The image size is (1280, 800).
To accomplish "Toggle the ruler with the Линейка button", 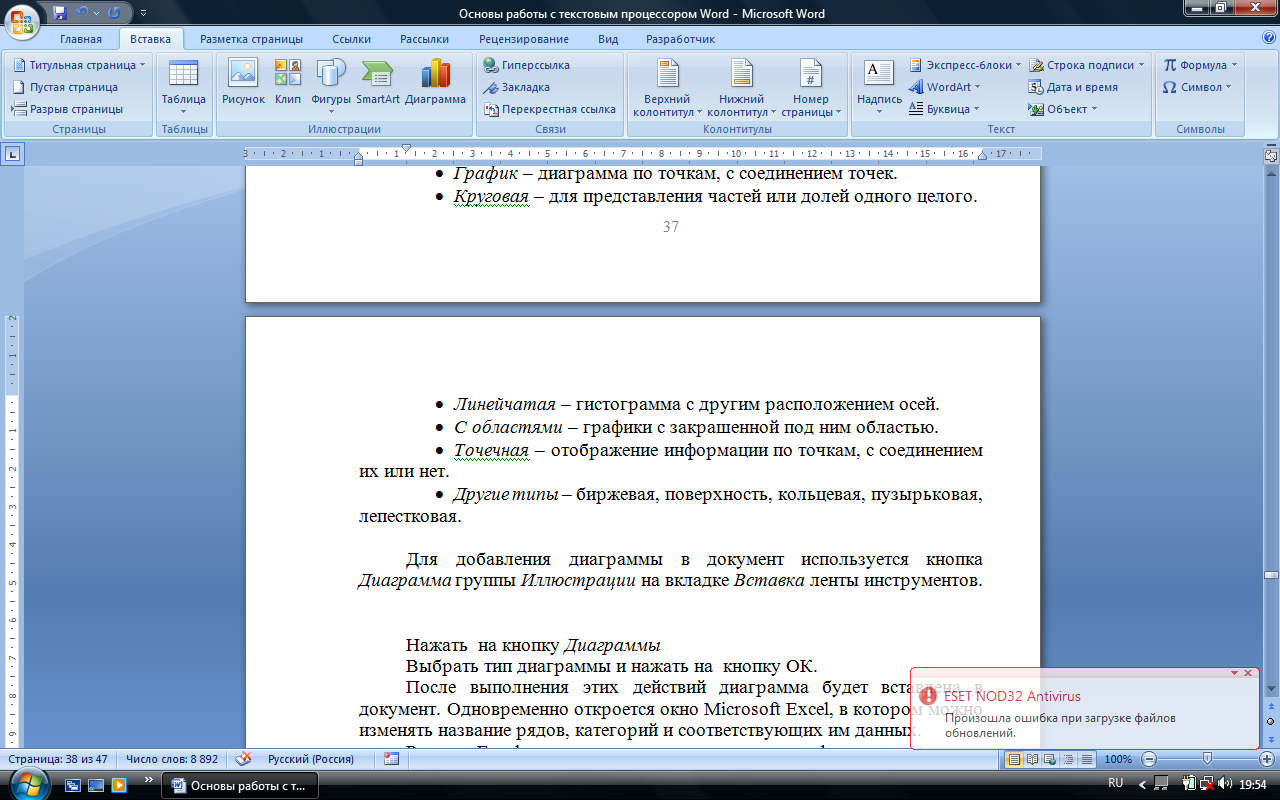I will [1270, 155].
